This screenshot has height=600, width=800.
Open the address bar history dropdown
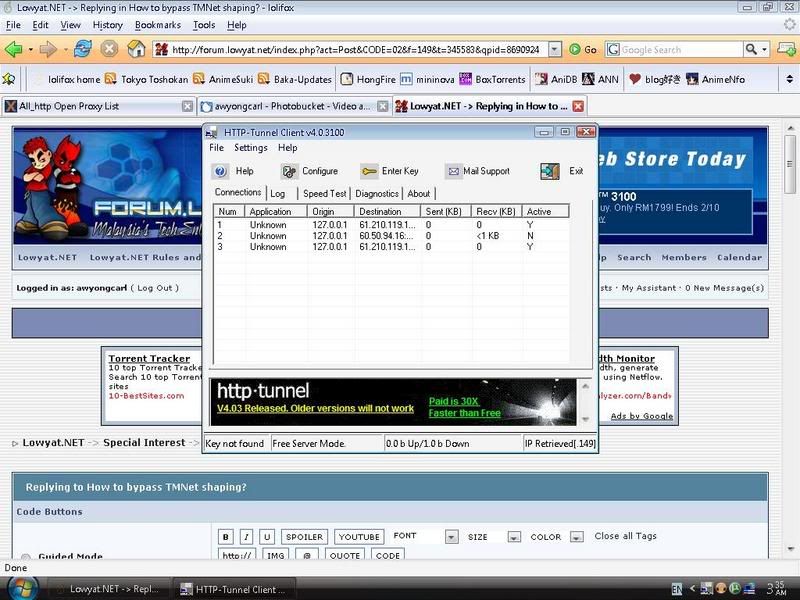pos(555,49)
